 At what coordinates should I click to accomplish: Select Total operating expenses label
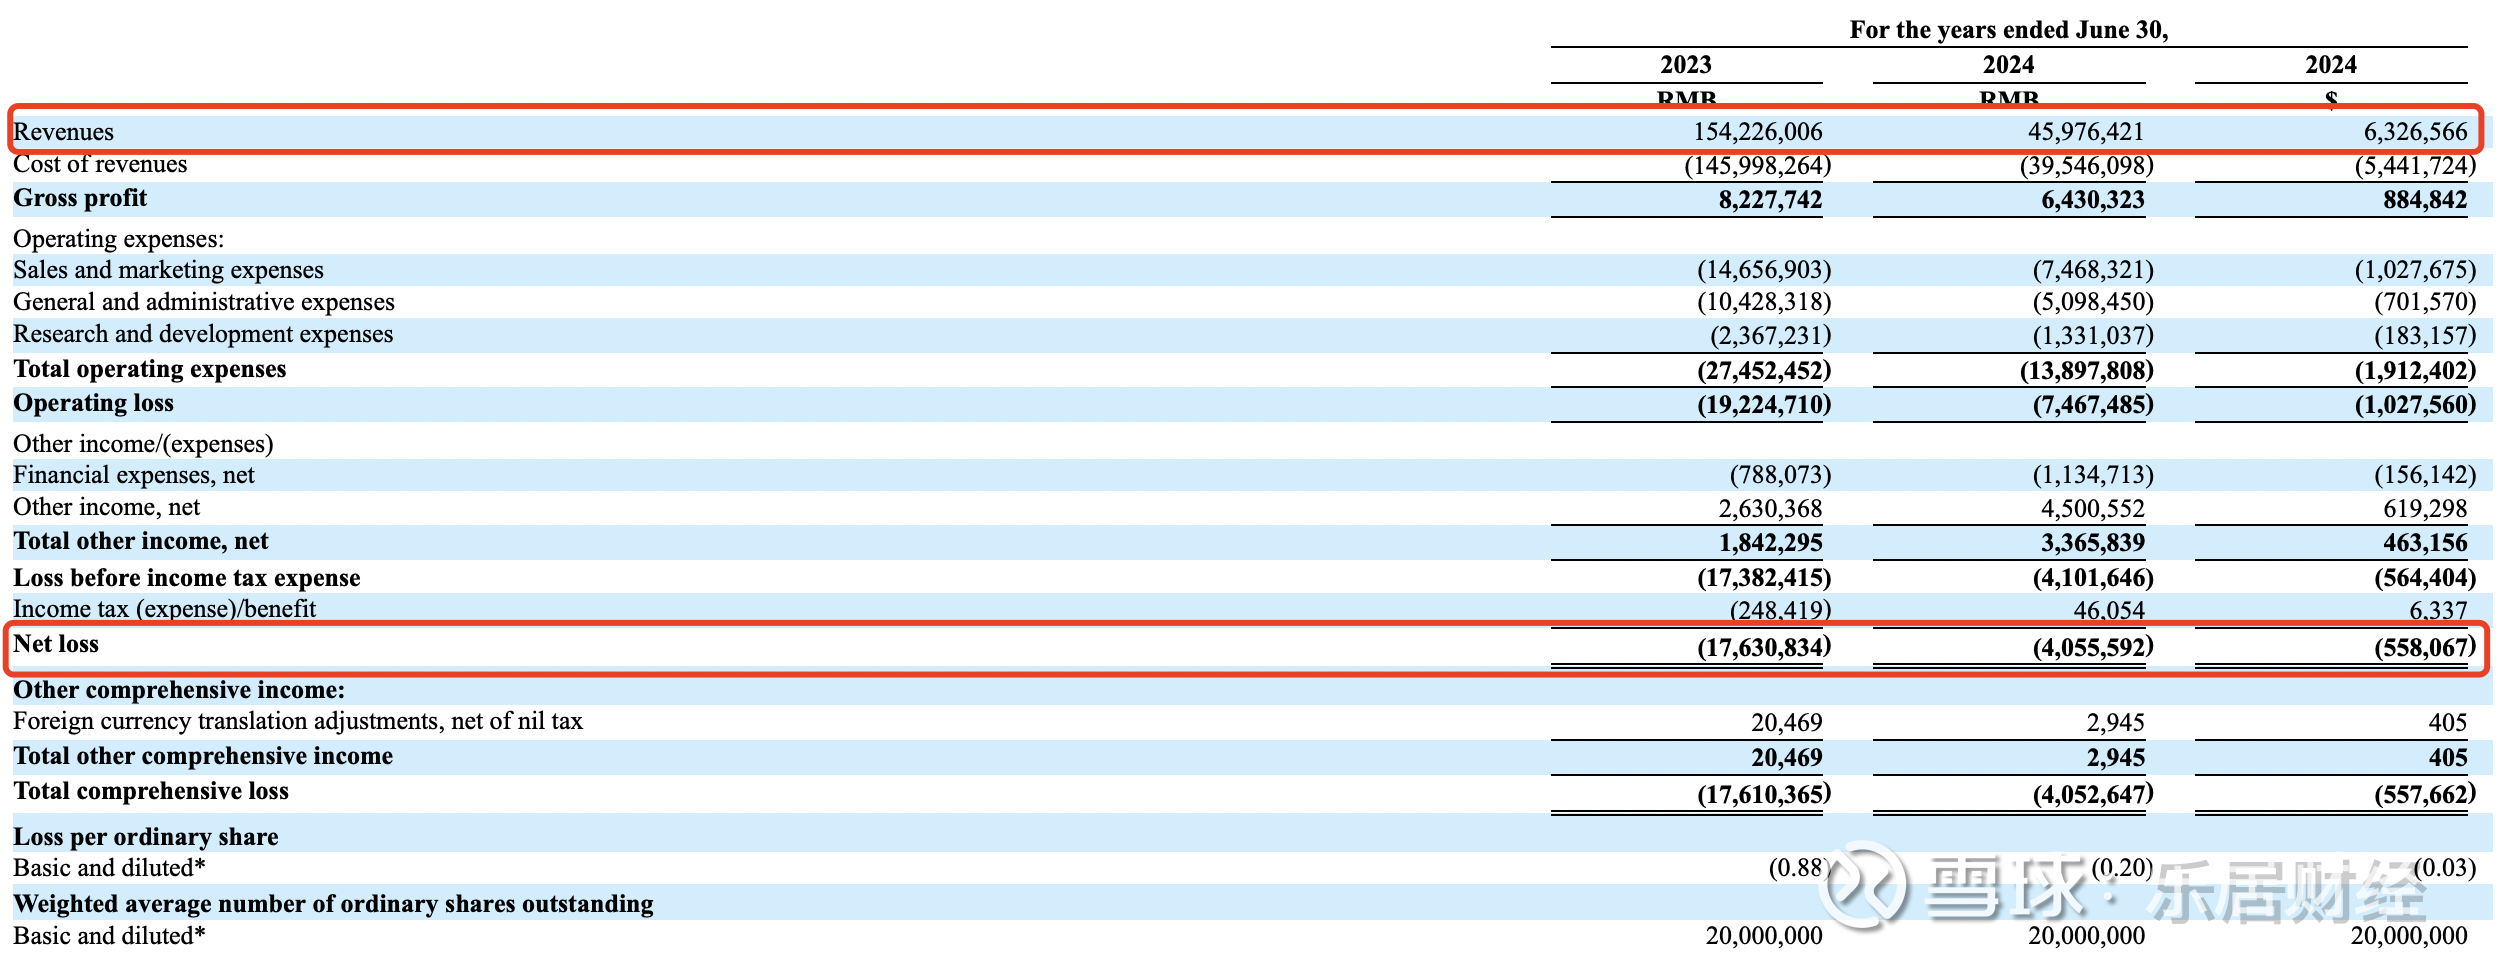click(150, 369)
